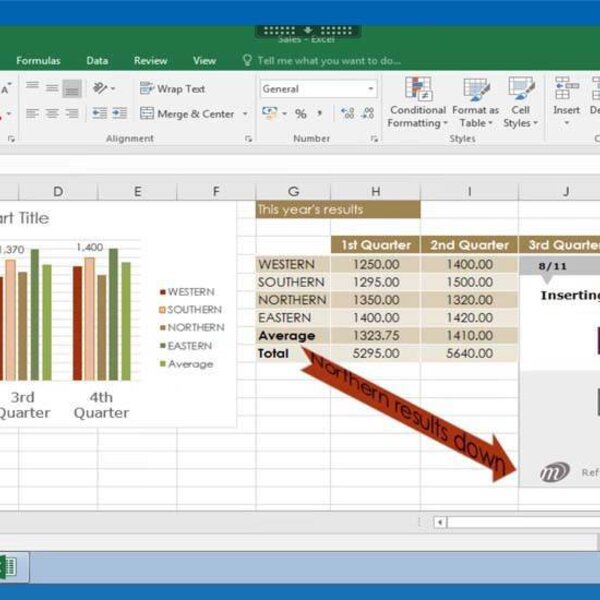Apply Comma Style
The height and width of the screenshot is (600, 600).
320,114
